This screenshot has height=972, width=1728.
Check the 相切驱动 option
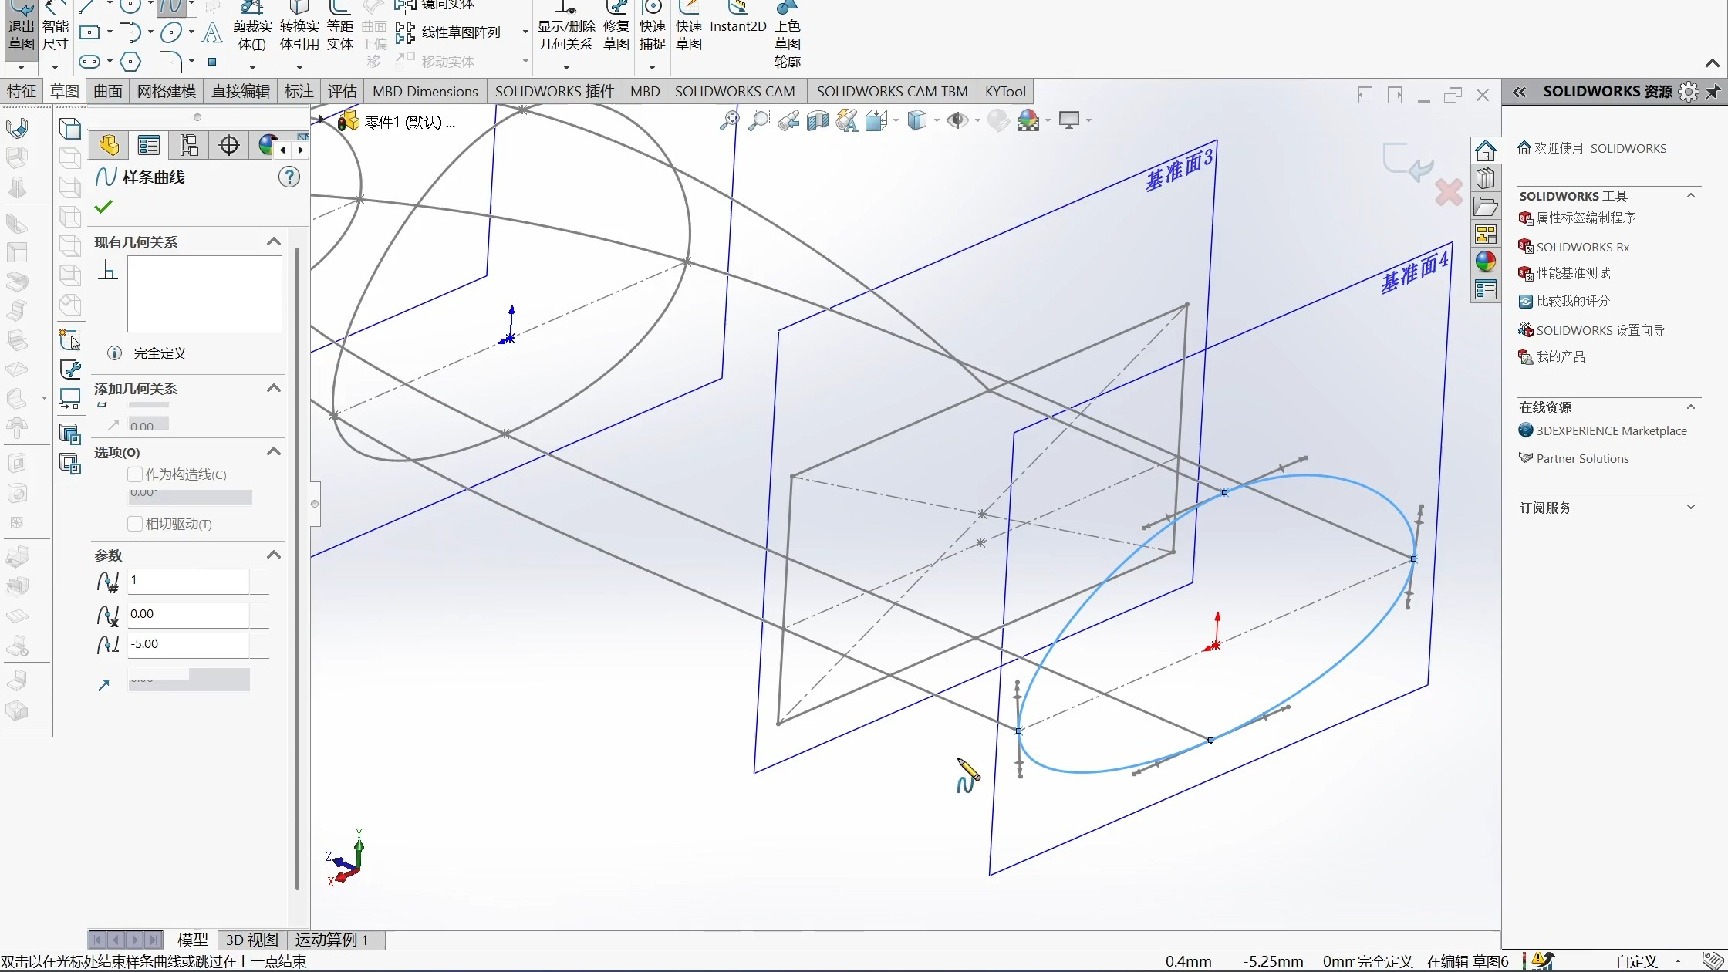point(136,523)
